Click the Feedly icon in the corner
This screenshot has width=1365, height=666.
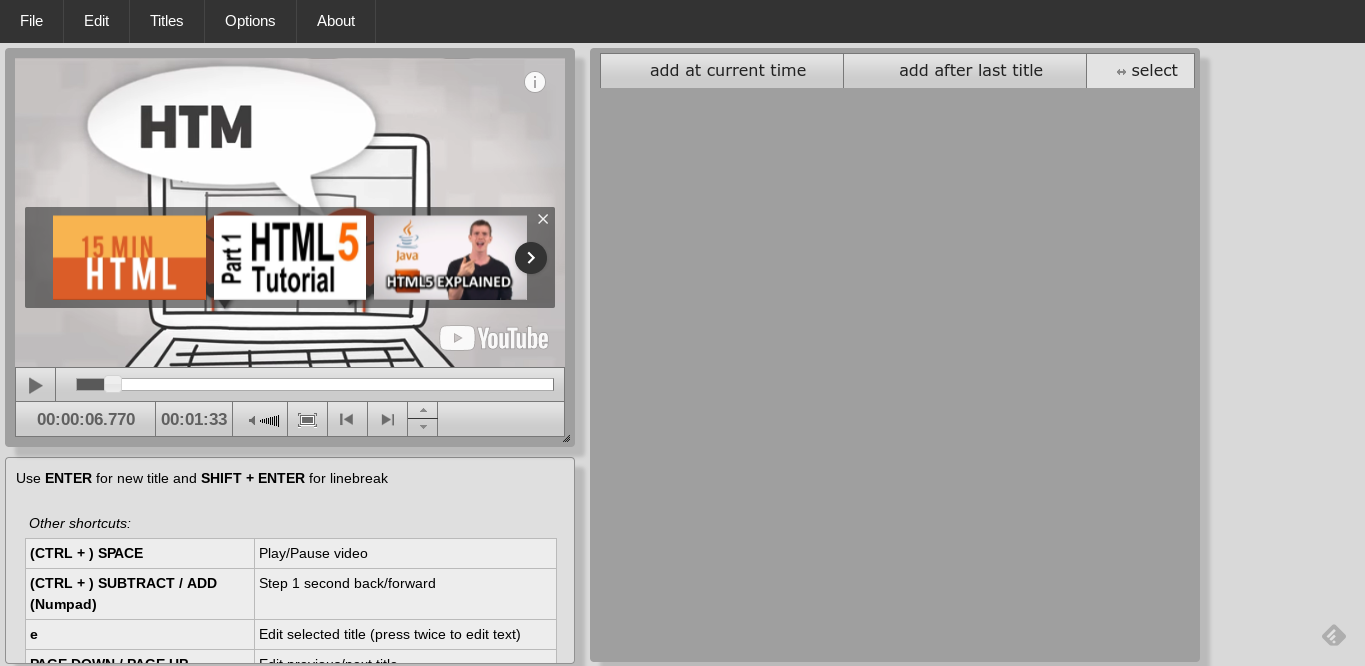[1333, 634]
